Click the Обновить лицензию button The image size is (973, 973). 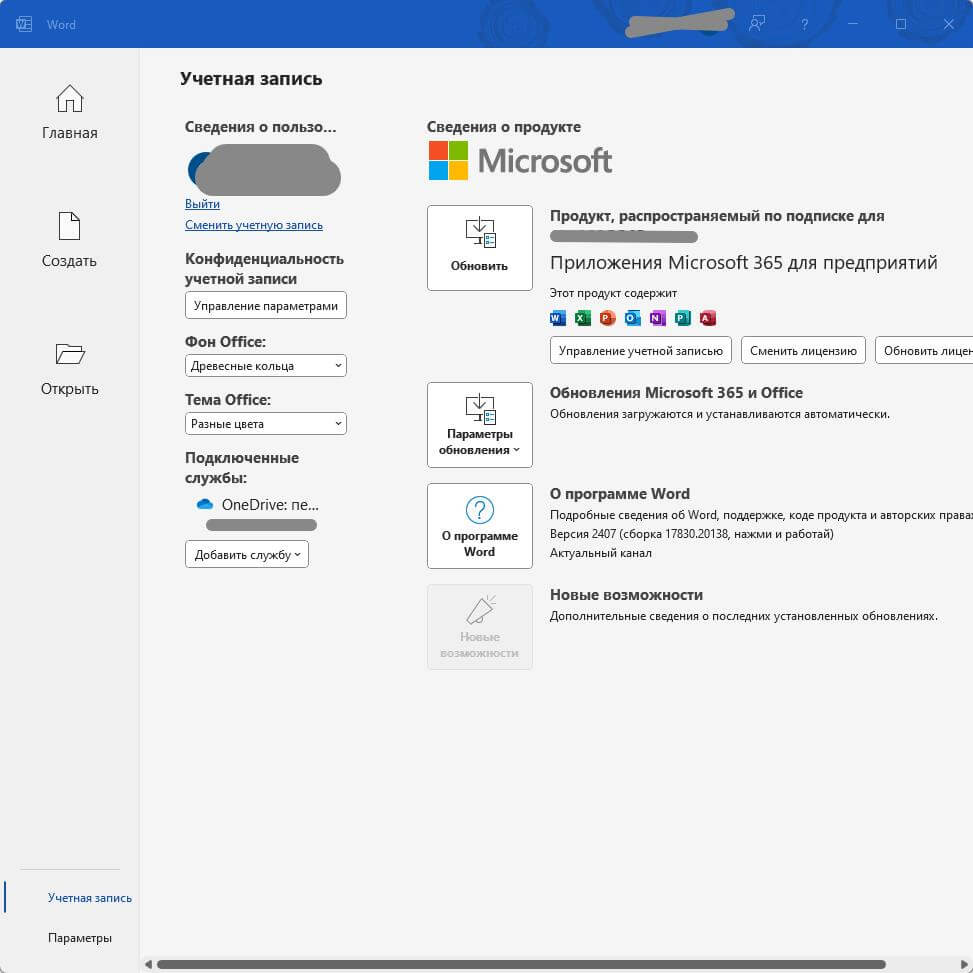(x=925, y=351)
